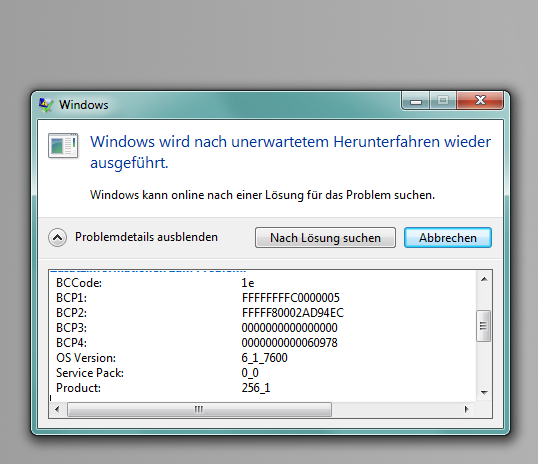Image resolution: width=538 pixels, height=464 pixels.
Task: Click the Windows flag icon in title bar
Action: coord(46,105)
